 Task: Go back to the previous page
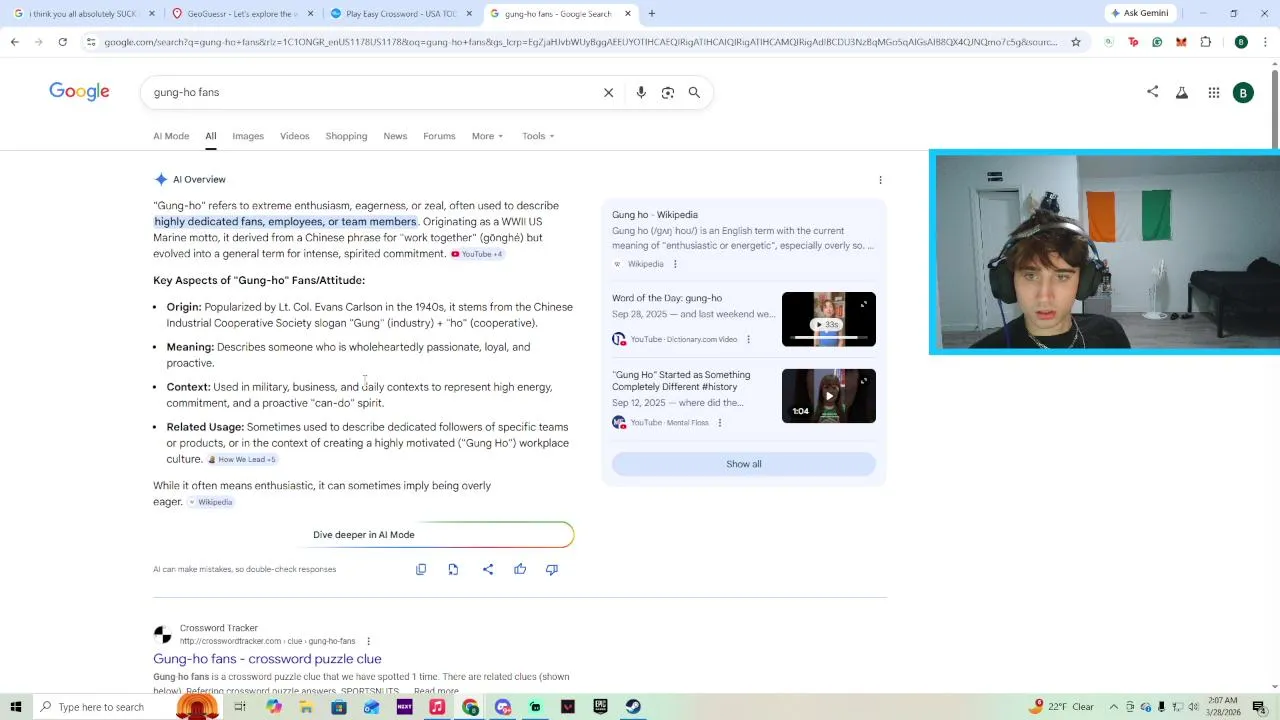14,42
